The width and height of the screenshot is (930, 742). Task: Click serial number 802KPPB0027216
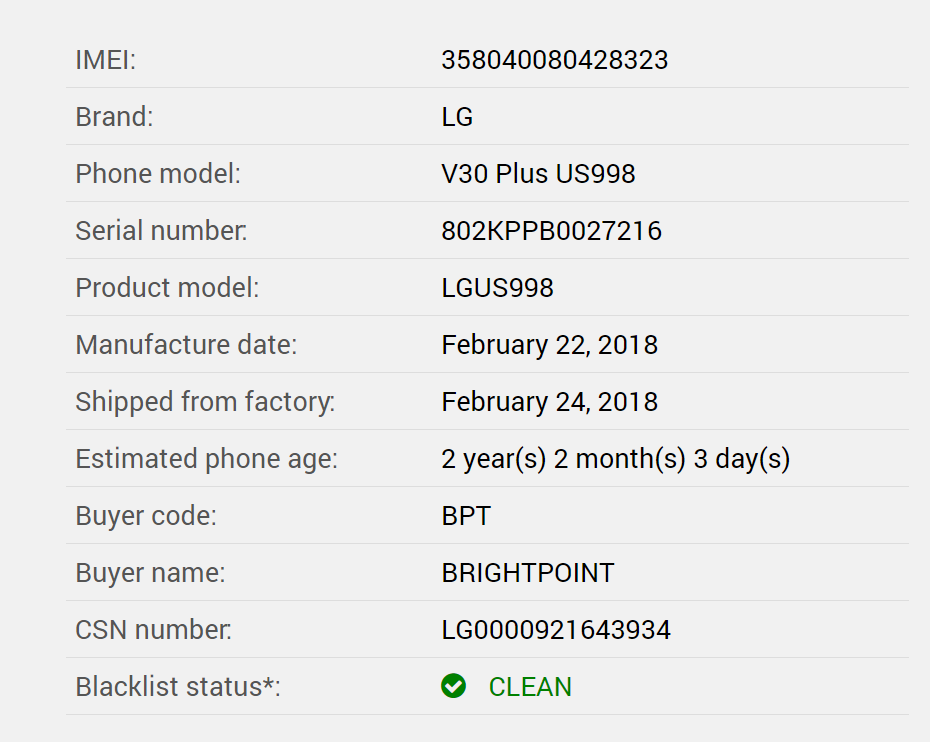click(x=551, y=231)
